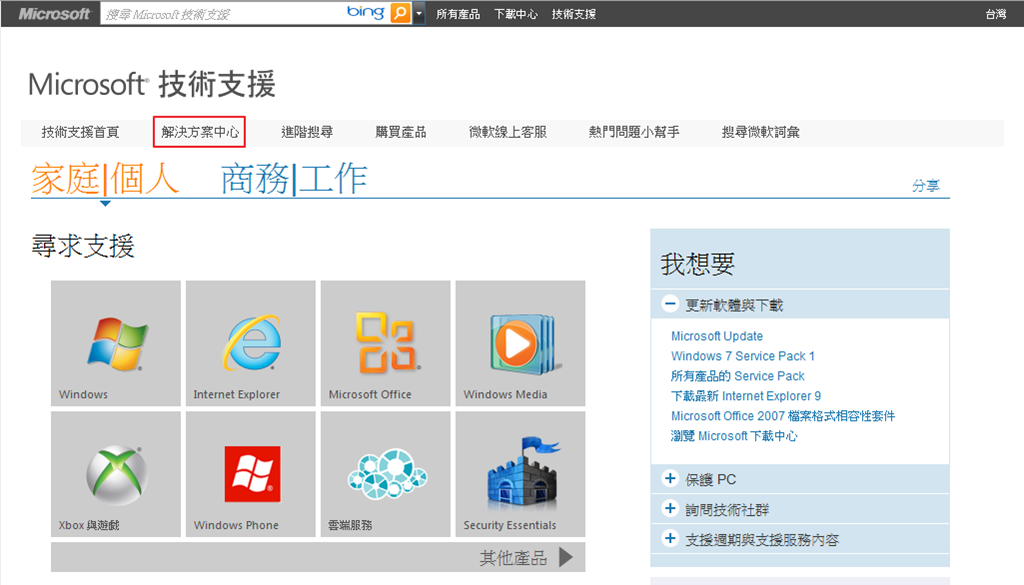Open the 微軟線上客服 tab
The width and height of the screenshot is (1024, 585).
click(508, 132)
